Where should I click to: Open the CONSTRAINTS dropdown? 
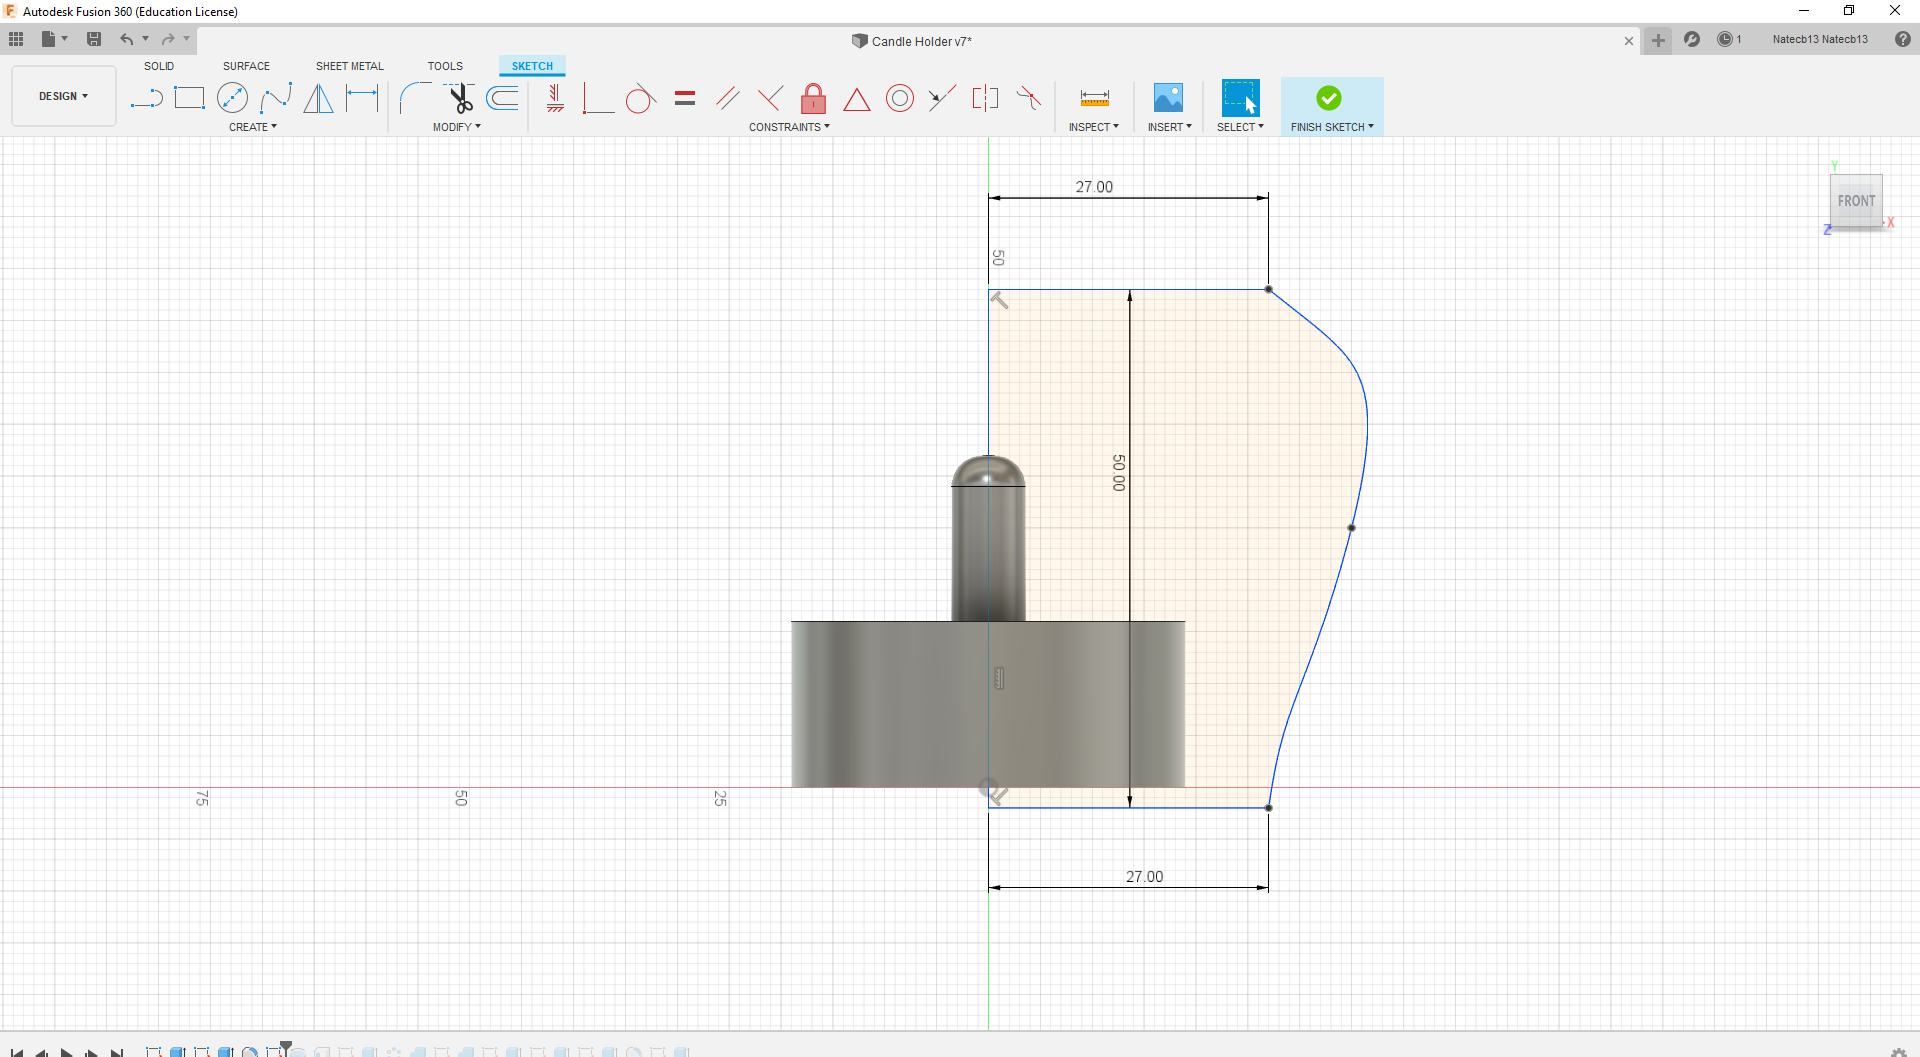[789, 127]
